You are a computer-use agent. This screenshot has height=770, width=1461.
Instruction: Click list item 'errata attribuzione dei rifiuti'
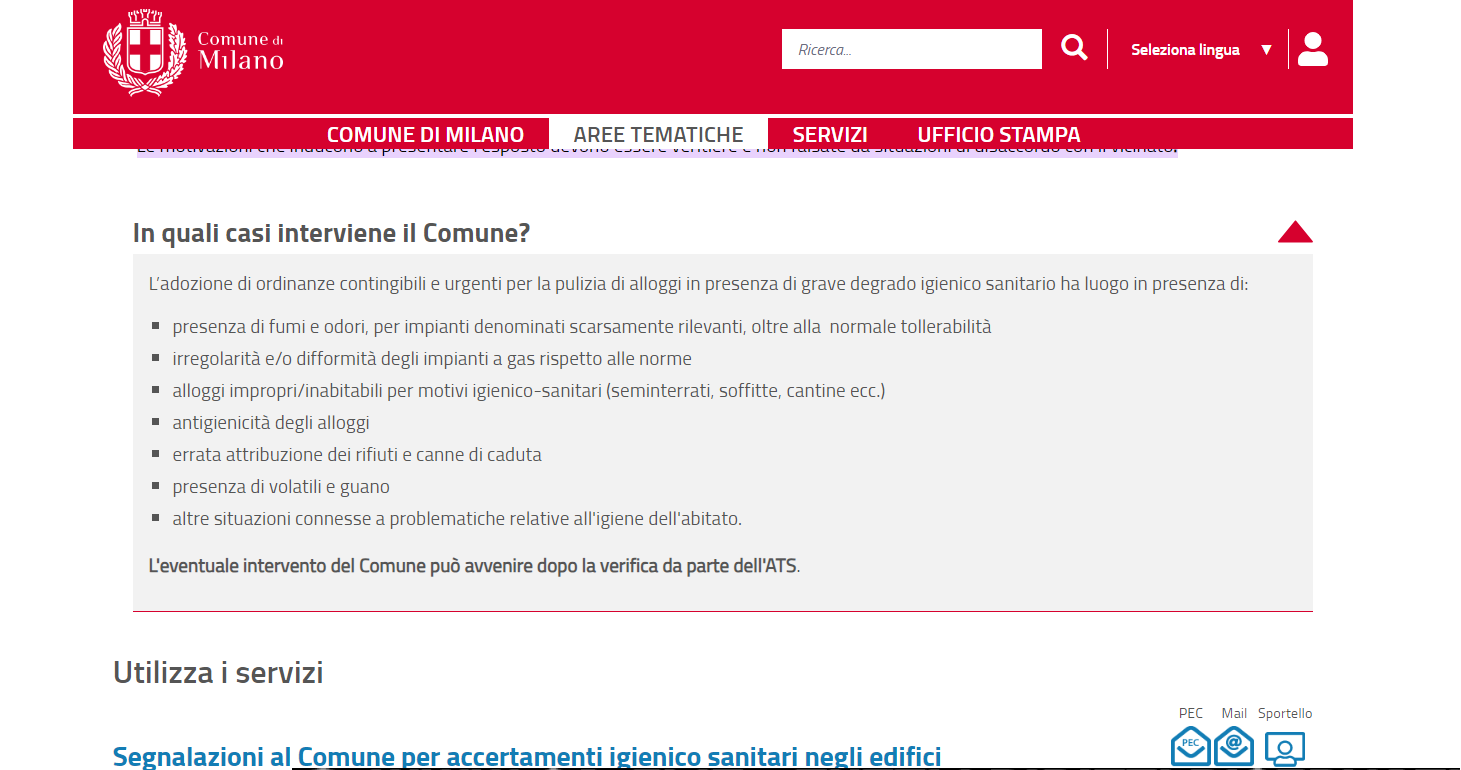(x=357, y=455)
